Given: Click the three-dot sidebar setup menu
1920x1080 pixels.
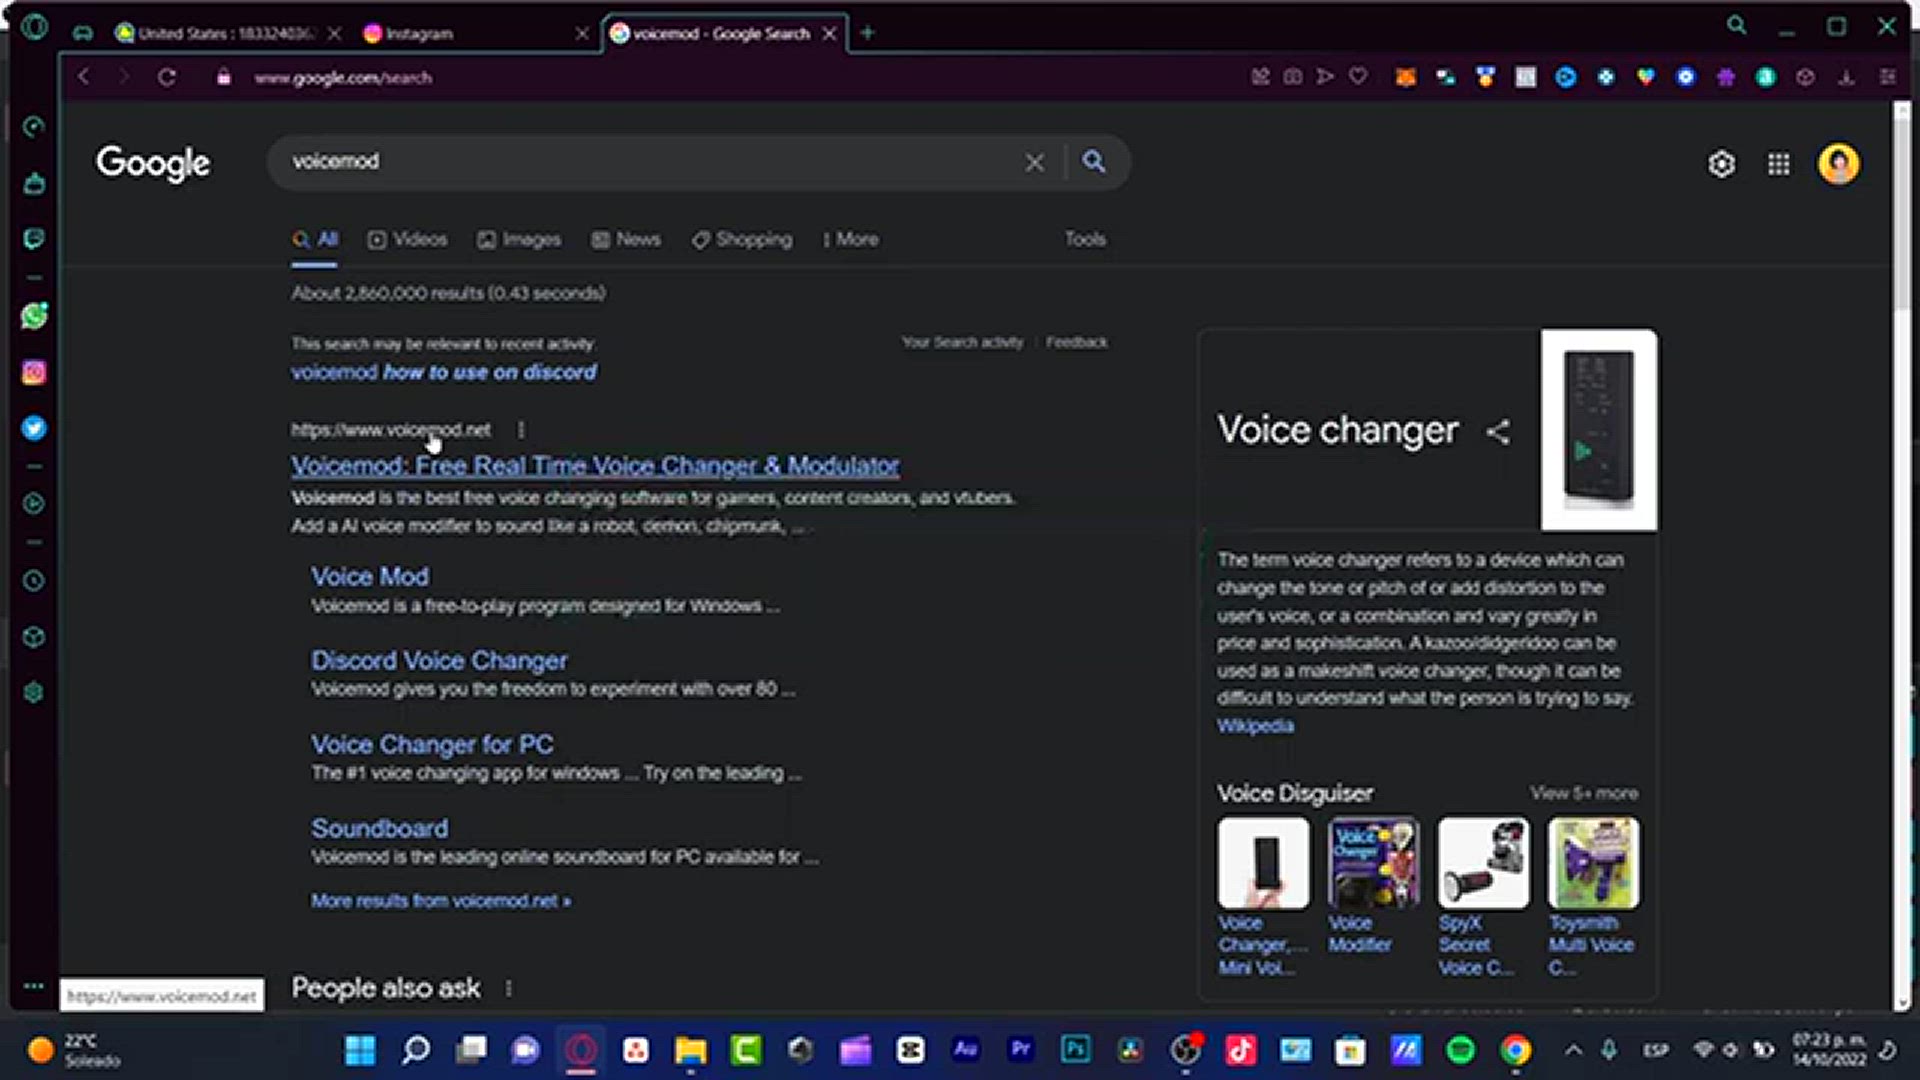Looking at the screenshot, I should 34,986.
